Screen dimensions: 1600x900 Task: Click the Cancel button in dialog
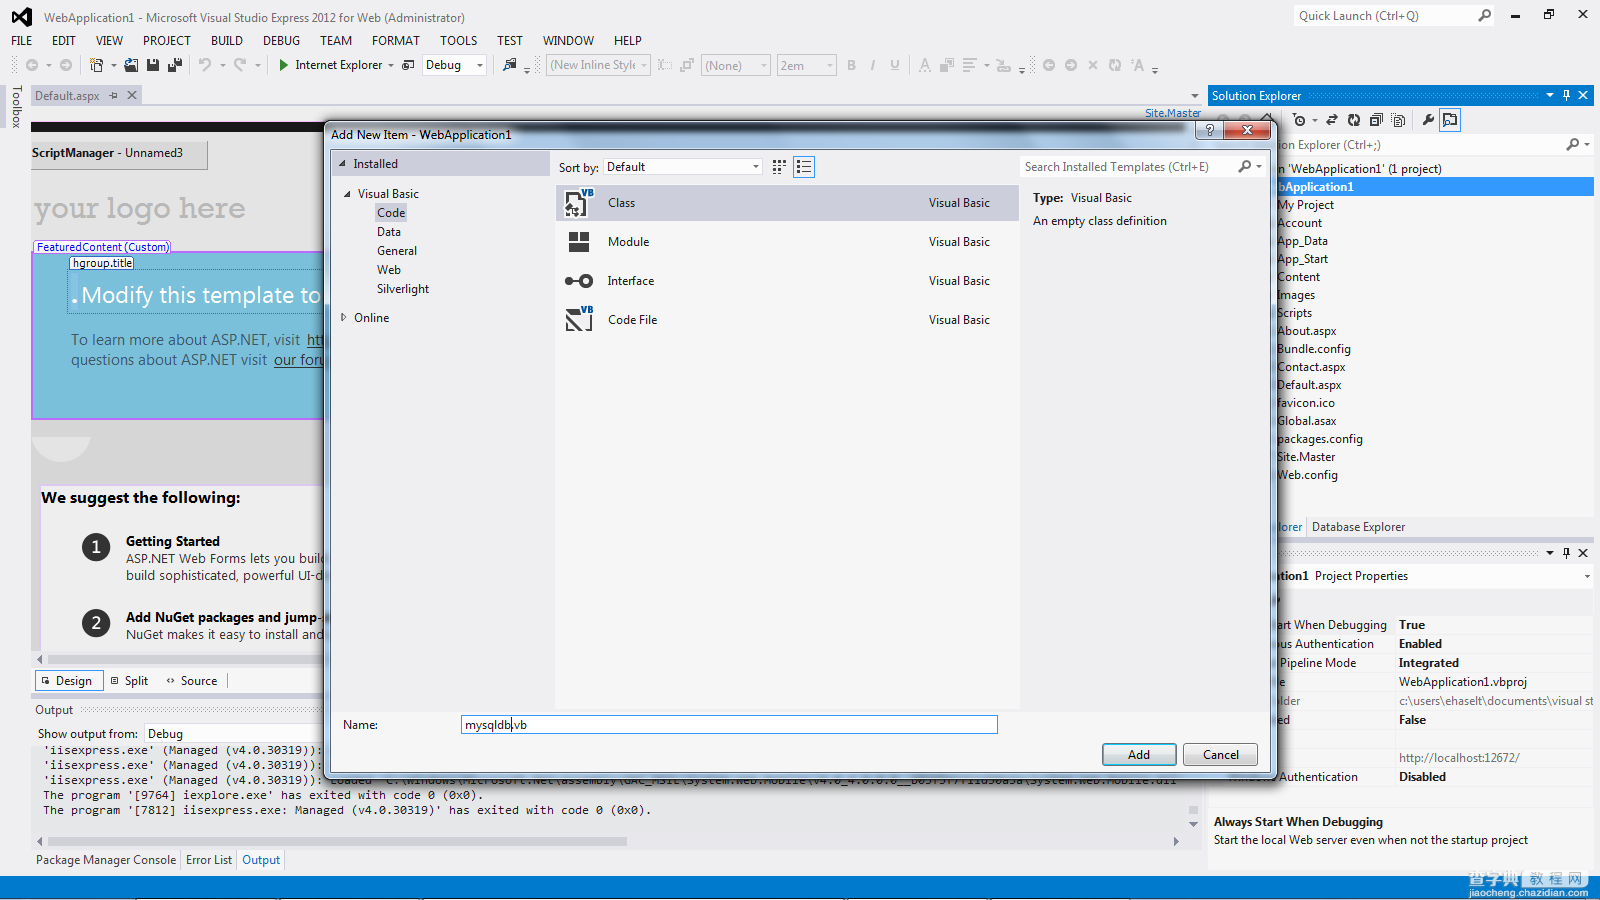[x=1220, y=755]
